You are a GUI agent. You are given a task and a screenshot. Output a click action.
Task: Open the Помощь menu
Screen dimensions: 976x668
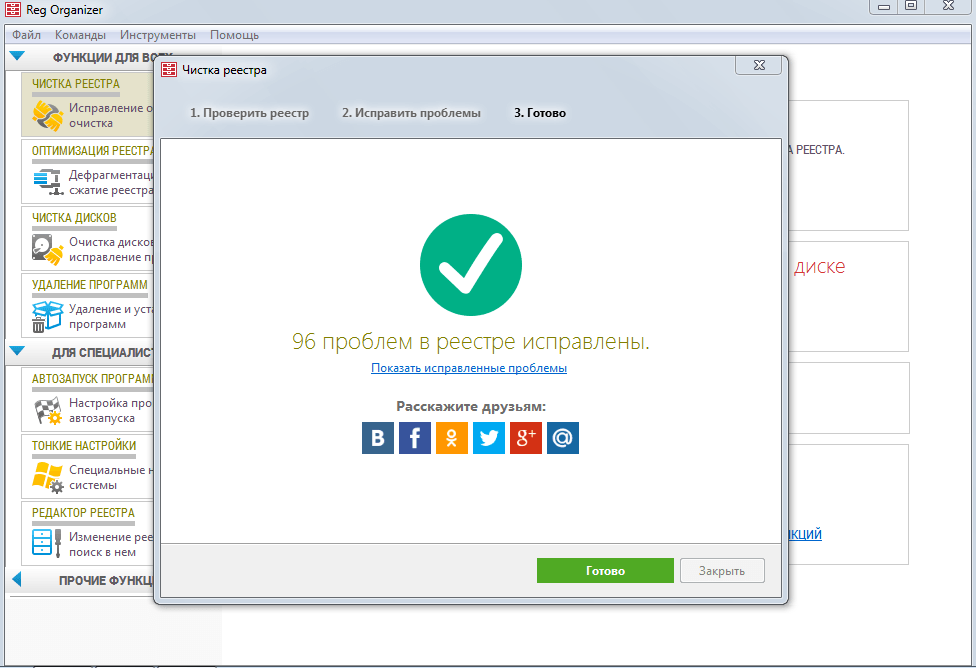[235, 35]
